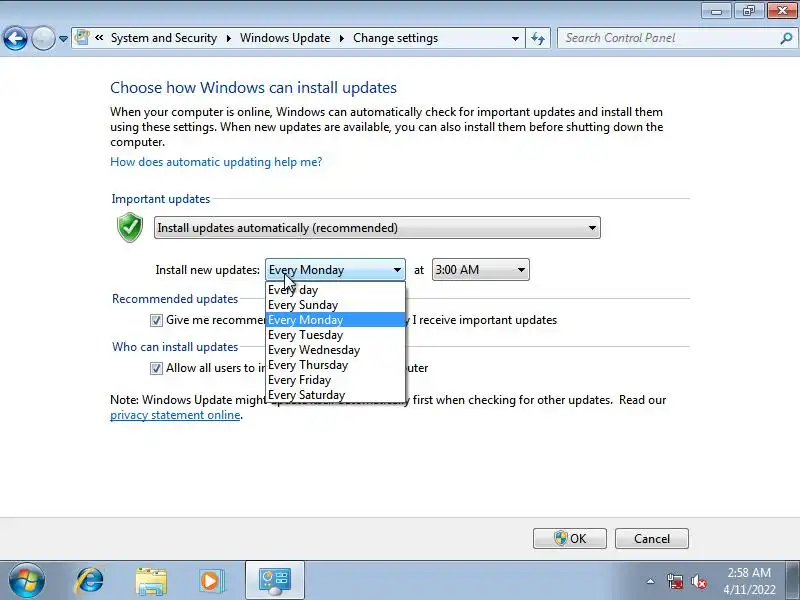
Task: Expand the arrow after Windows Update breadcrumb
Action: click(342, 38)
